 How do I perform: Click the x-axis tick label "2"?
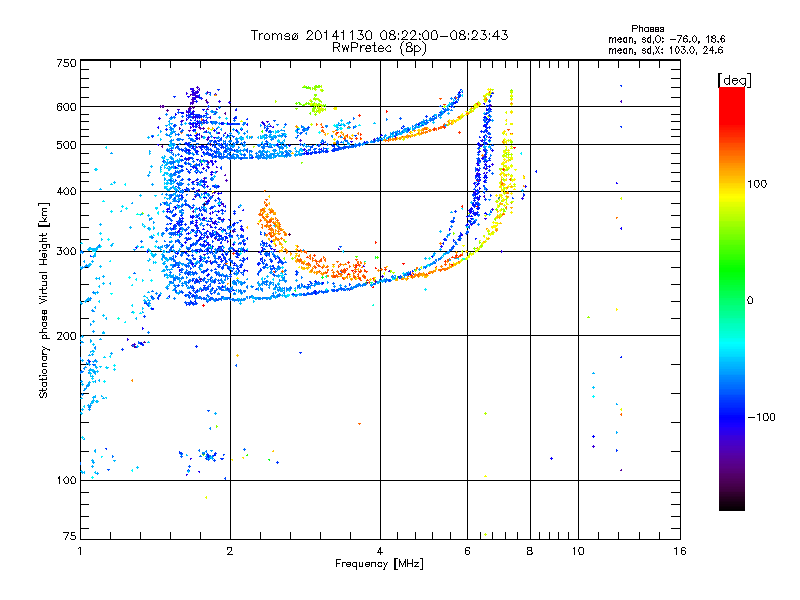click(x=230, y=551)
